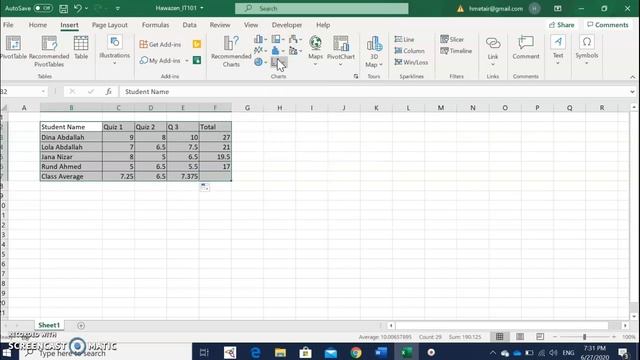This screenshot has height=360, width=640.
Task: Insert a Slicer filter
Action: pyautogui.click(x=452, y=39)
